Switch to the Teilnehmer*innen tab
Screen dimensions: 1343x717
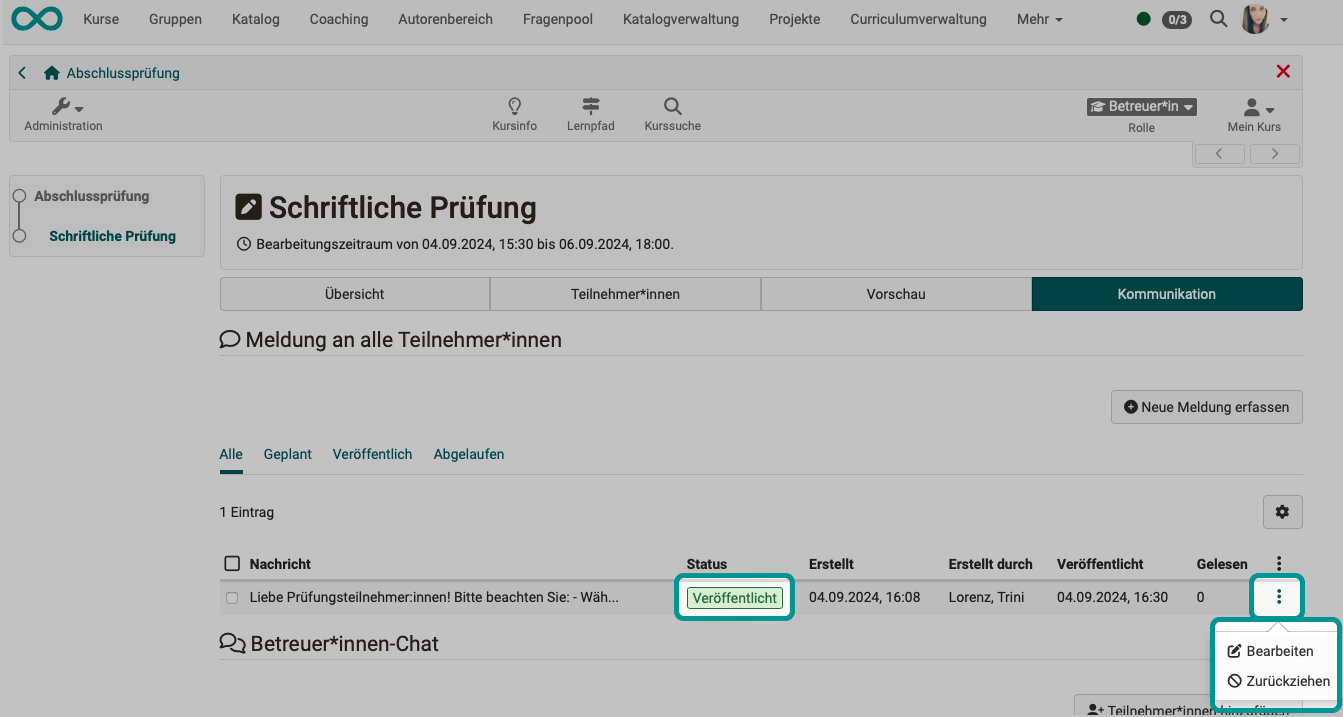625,294
